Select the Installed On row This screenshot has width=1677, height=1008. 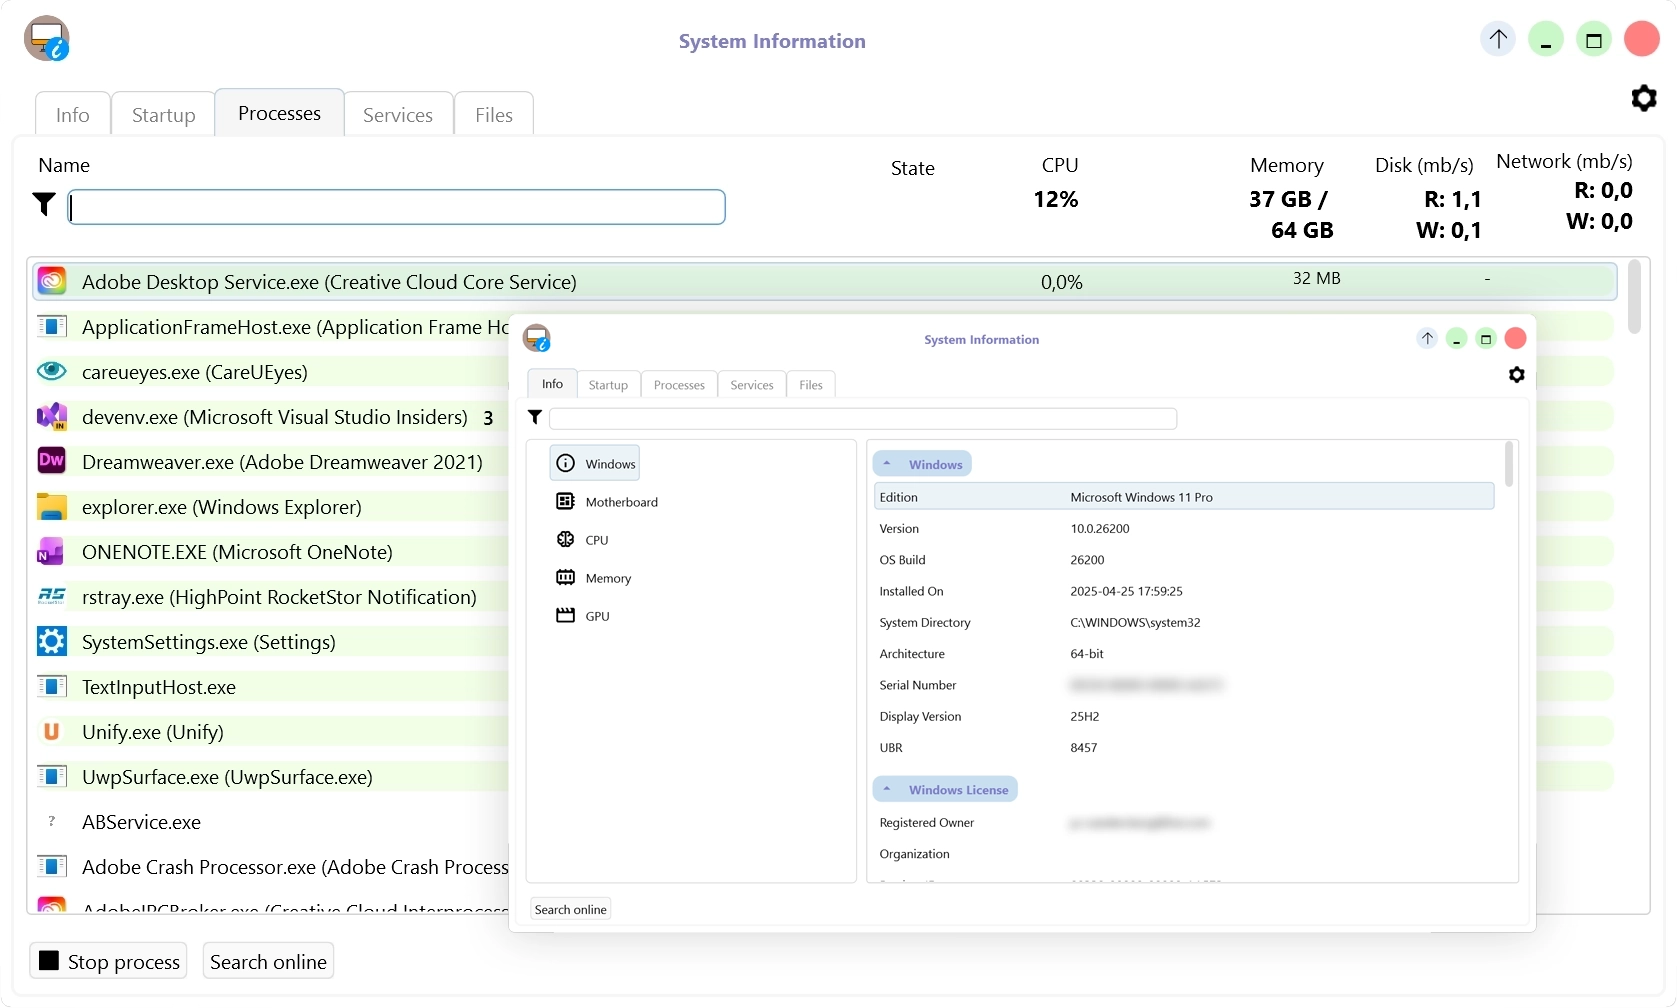(1184, 591)
